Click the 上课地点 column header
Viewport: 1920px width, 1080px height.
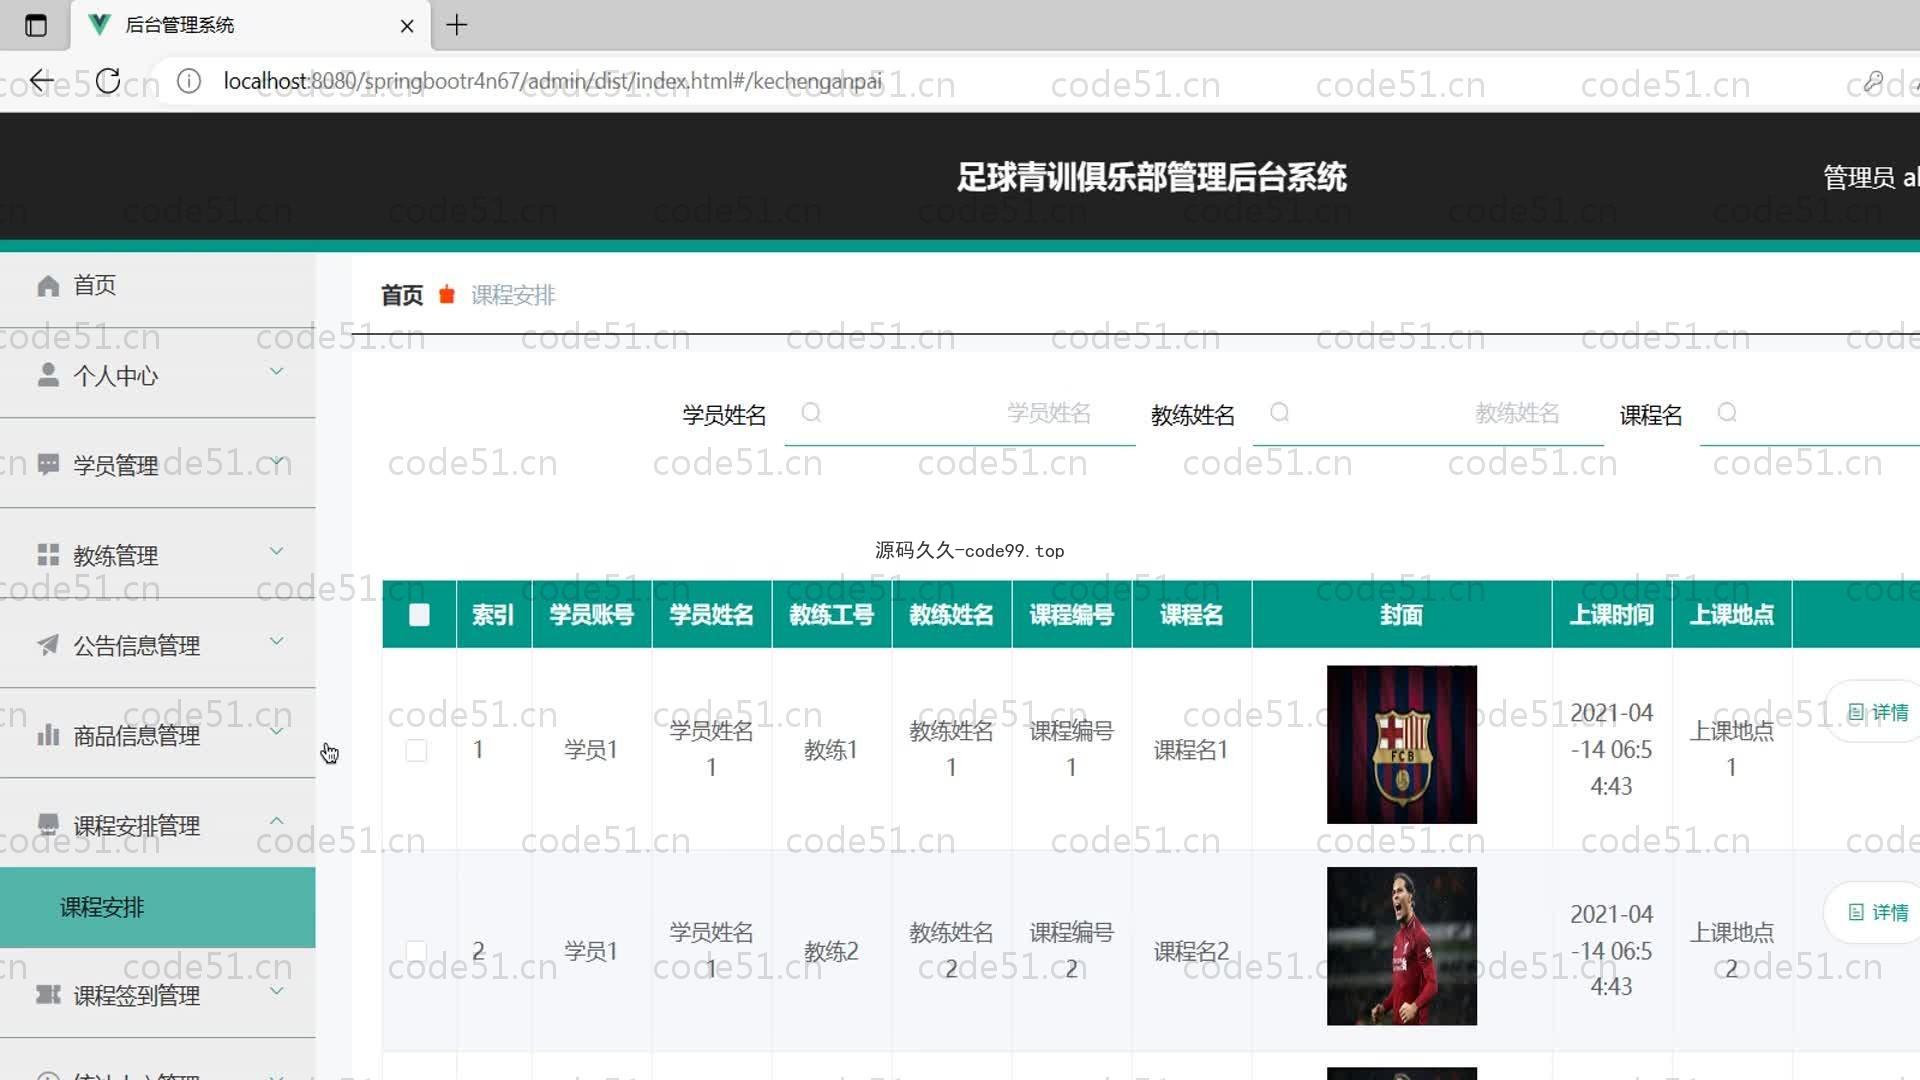click(x=1731, y=615)
